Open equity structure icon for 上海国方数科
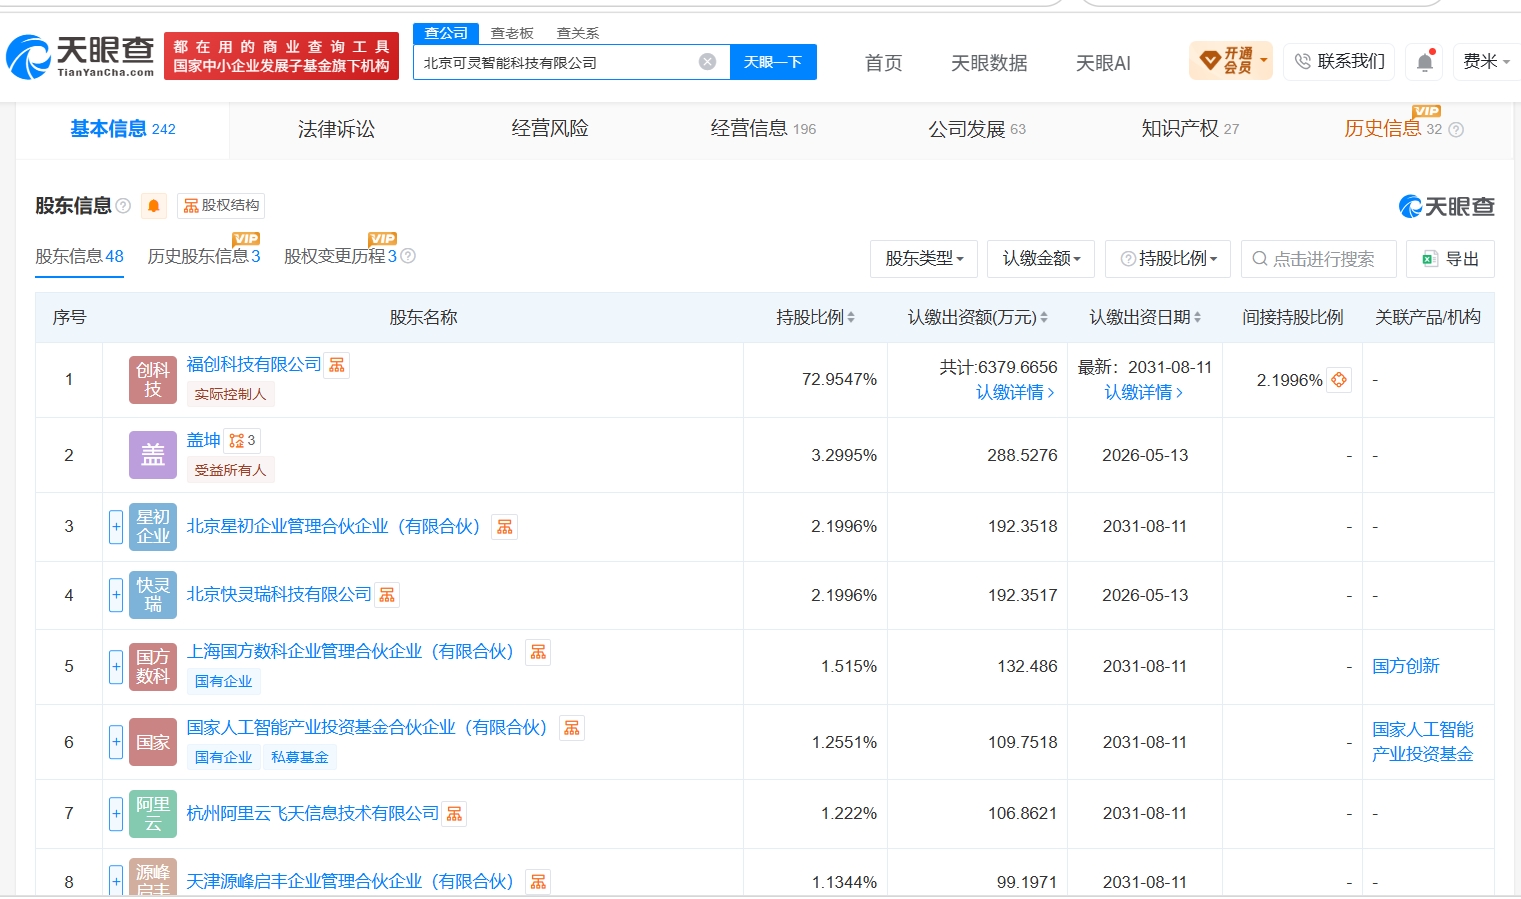This screenshot has width=1521, height=899. click(538, 652)
